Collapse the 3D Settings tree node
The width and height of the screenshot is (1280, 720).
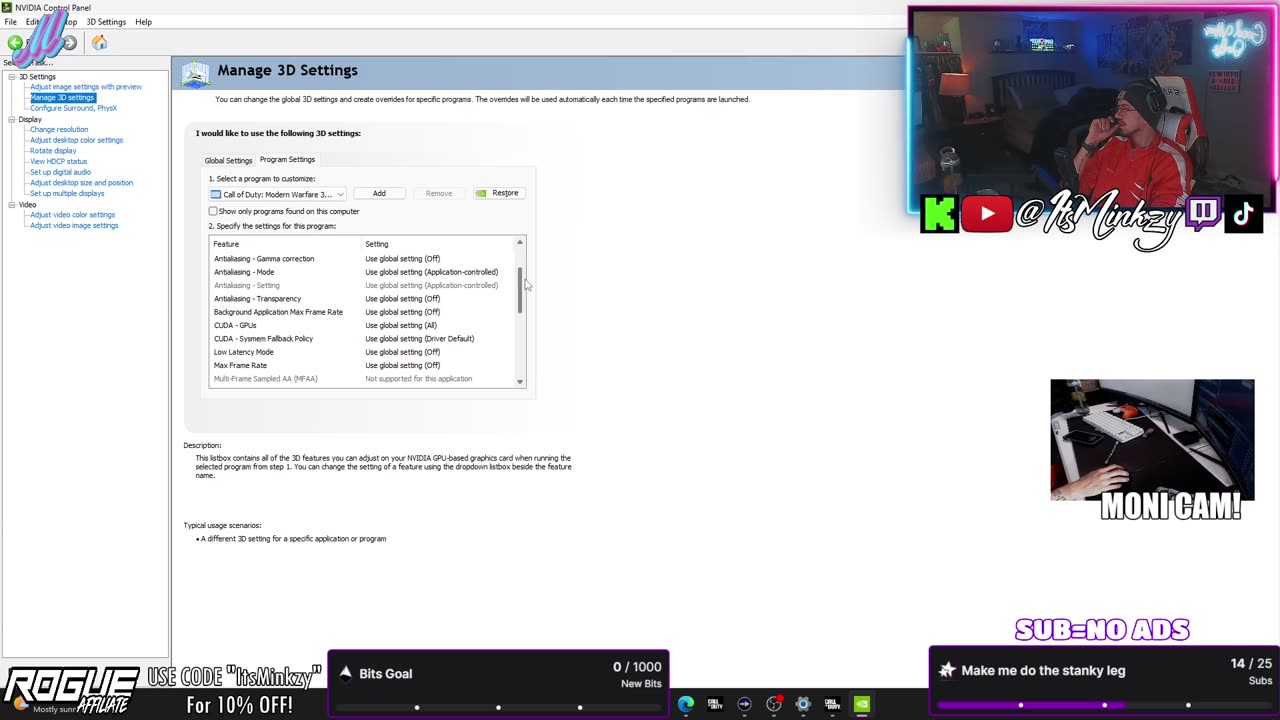click(x=12, y=77)
